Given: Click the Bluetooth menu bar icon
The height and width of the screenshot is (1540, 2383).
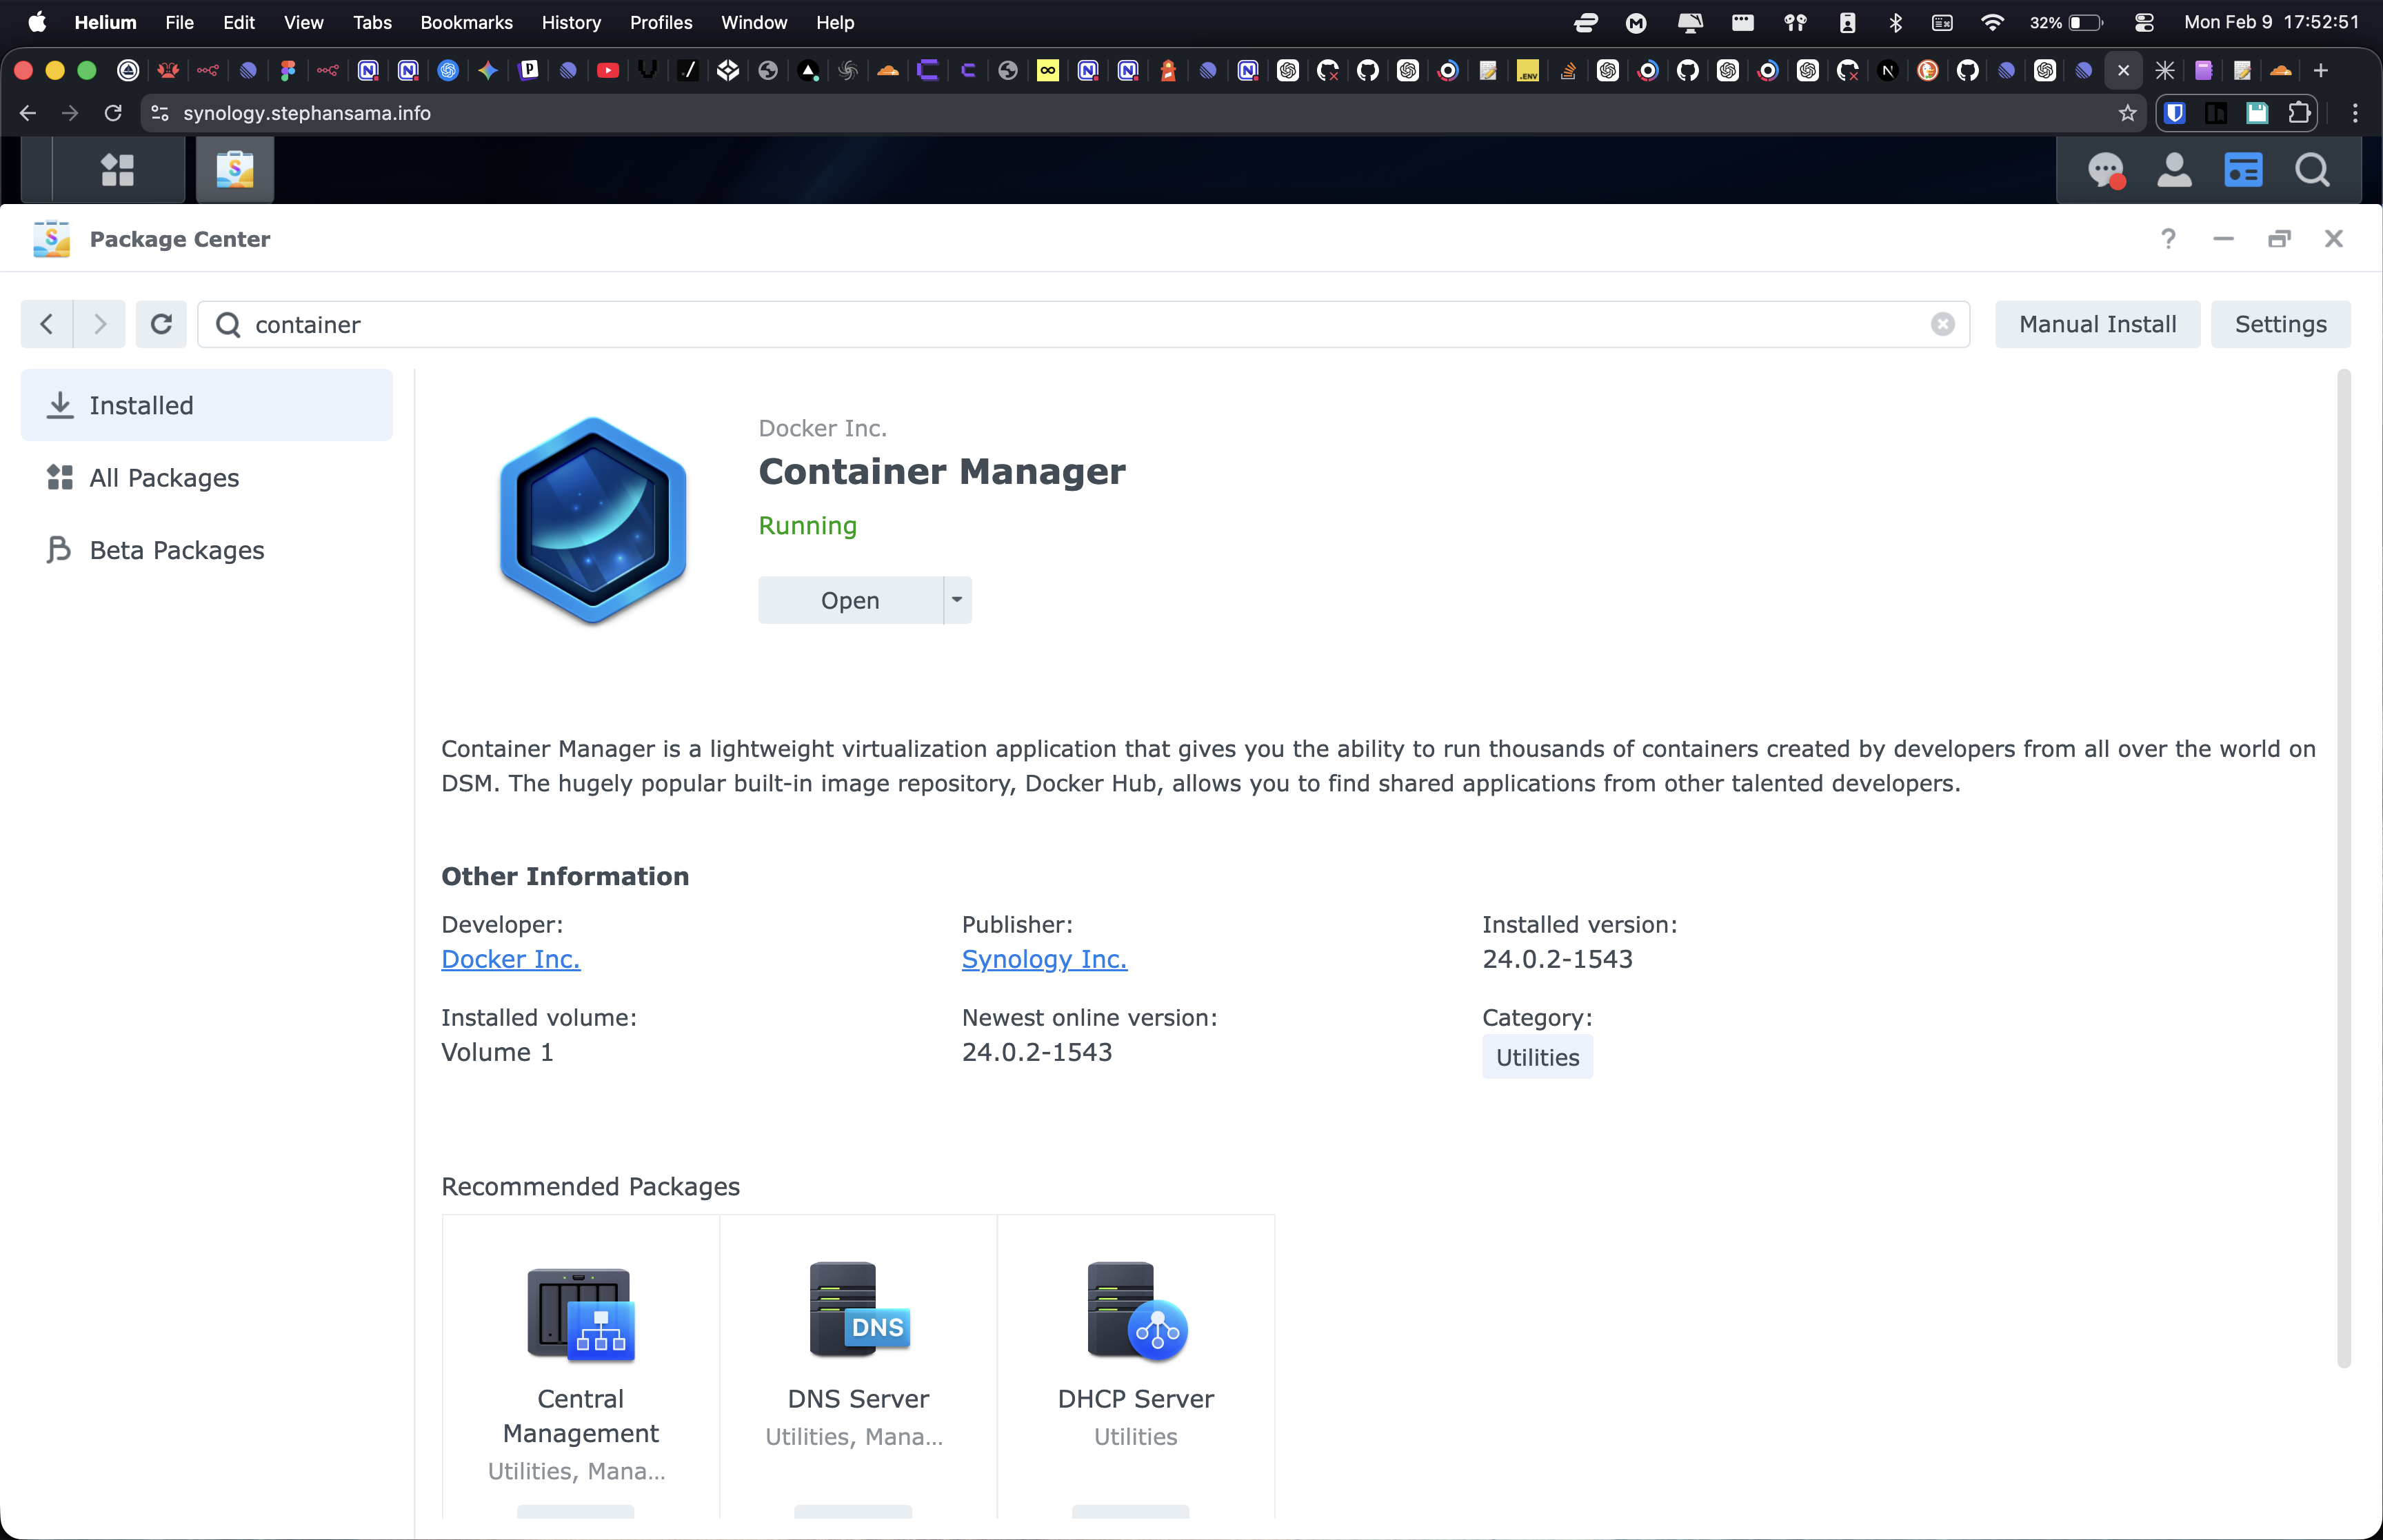Looking at the screenshot, I should [x=1895, y=22].
